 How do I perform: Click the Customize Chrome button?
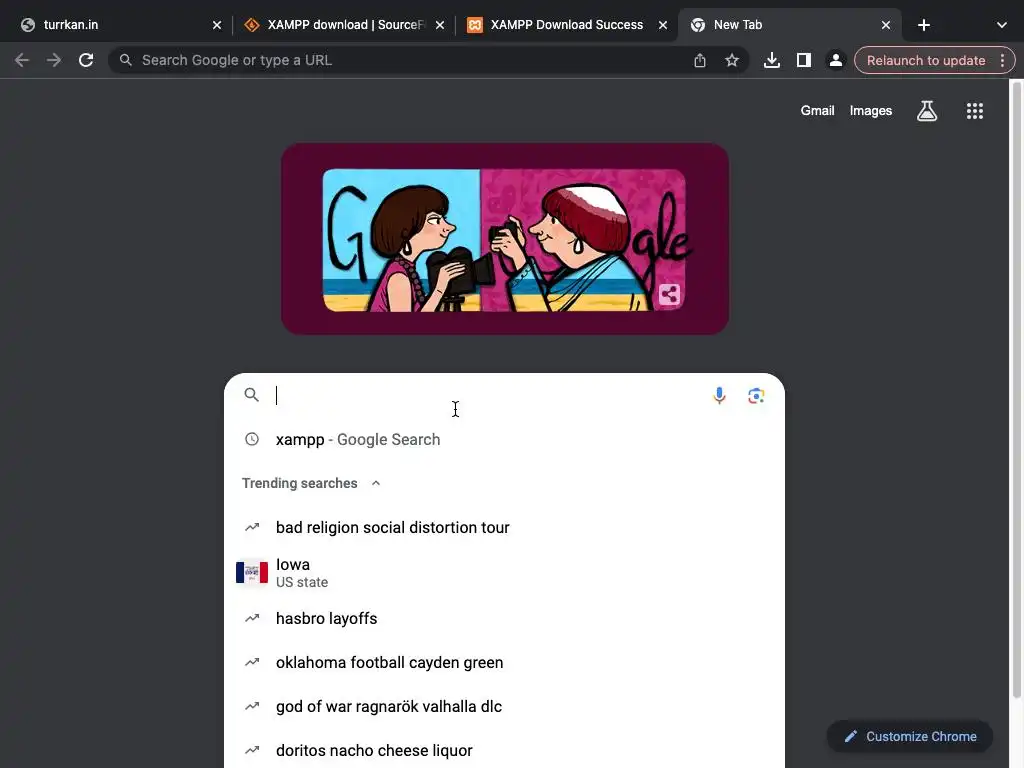910,737
